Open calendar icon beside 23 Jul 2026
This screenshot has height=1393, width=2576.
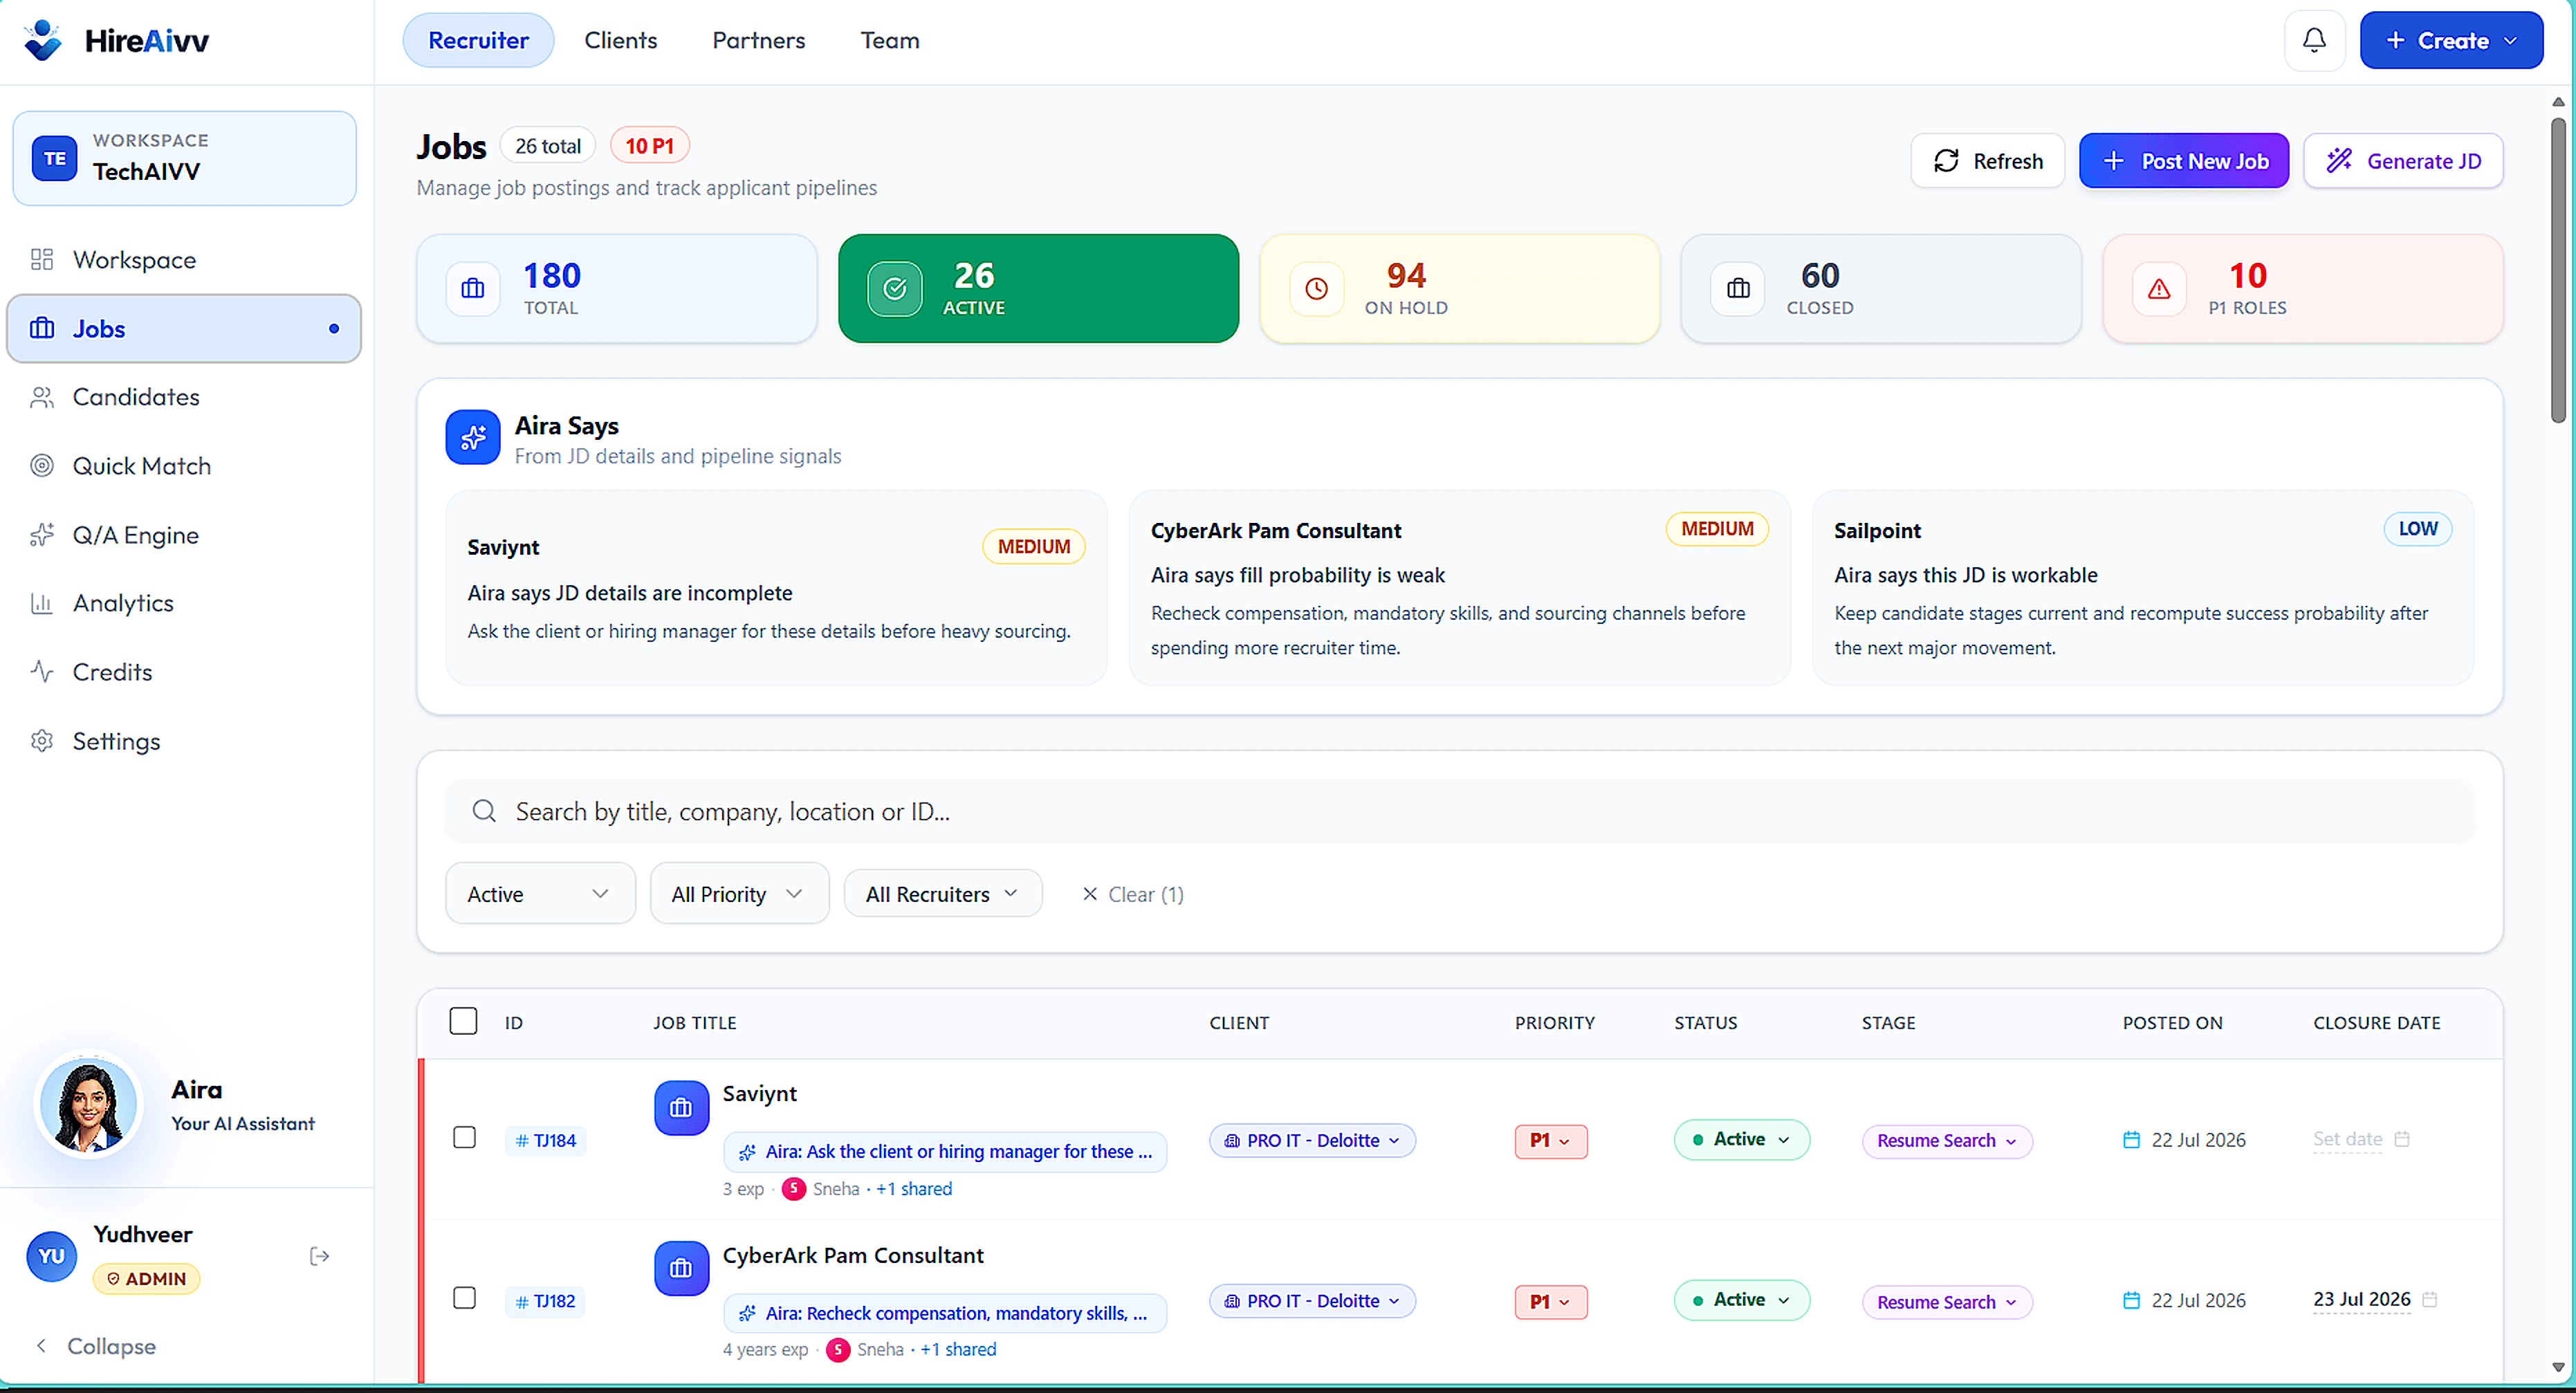(x=2430, y=1299)
